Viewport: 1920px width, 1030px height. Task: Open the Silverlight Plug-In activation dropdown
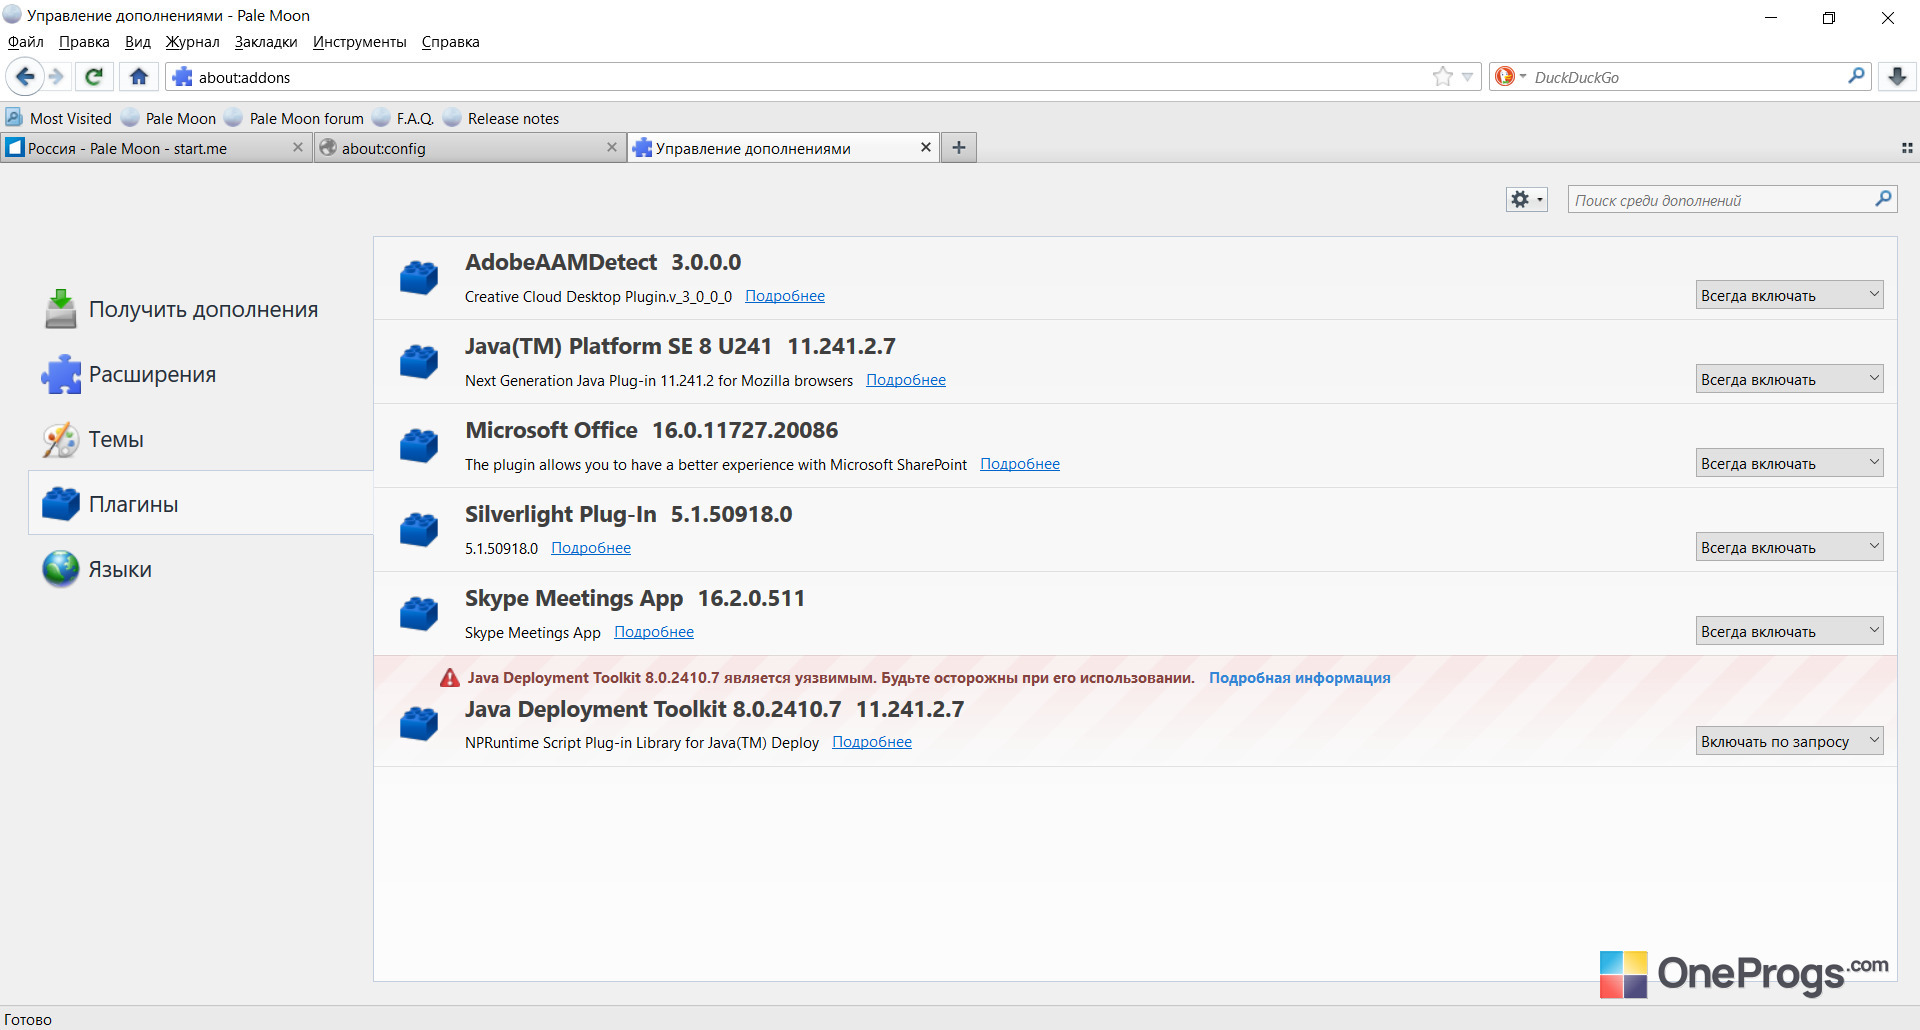[x=1789, y=547]
